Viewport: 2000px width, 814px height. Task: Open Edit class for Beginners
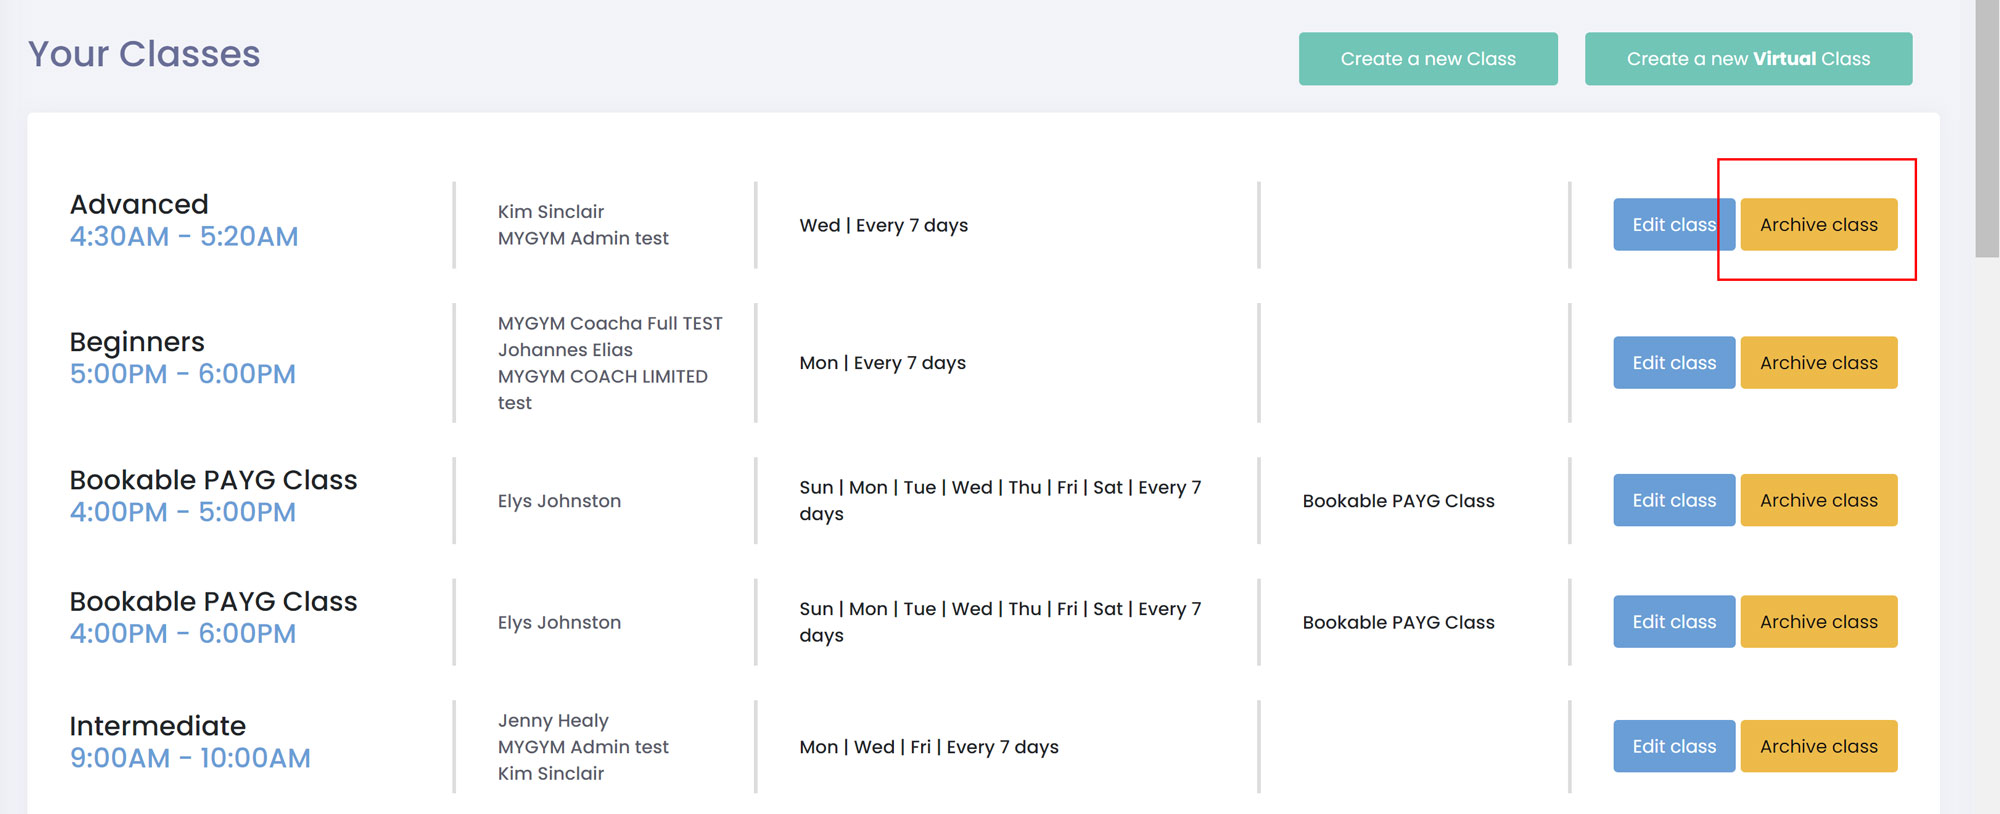(x=1673, y=363)
